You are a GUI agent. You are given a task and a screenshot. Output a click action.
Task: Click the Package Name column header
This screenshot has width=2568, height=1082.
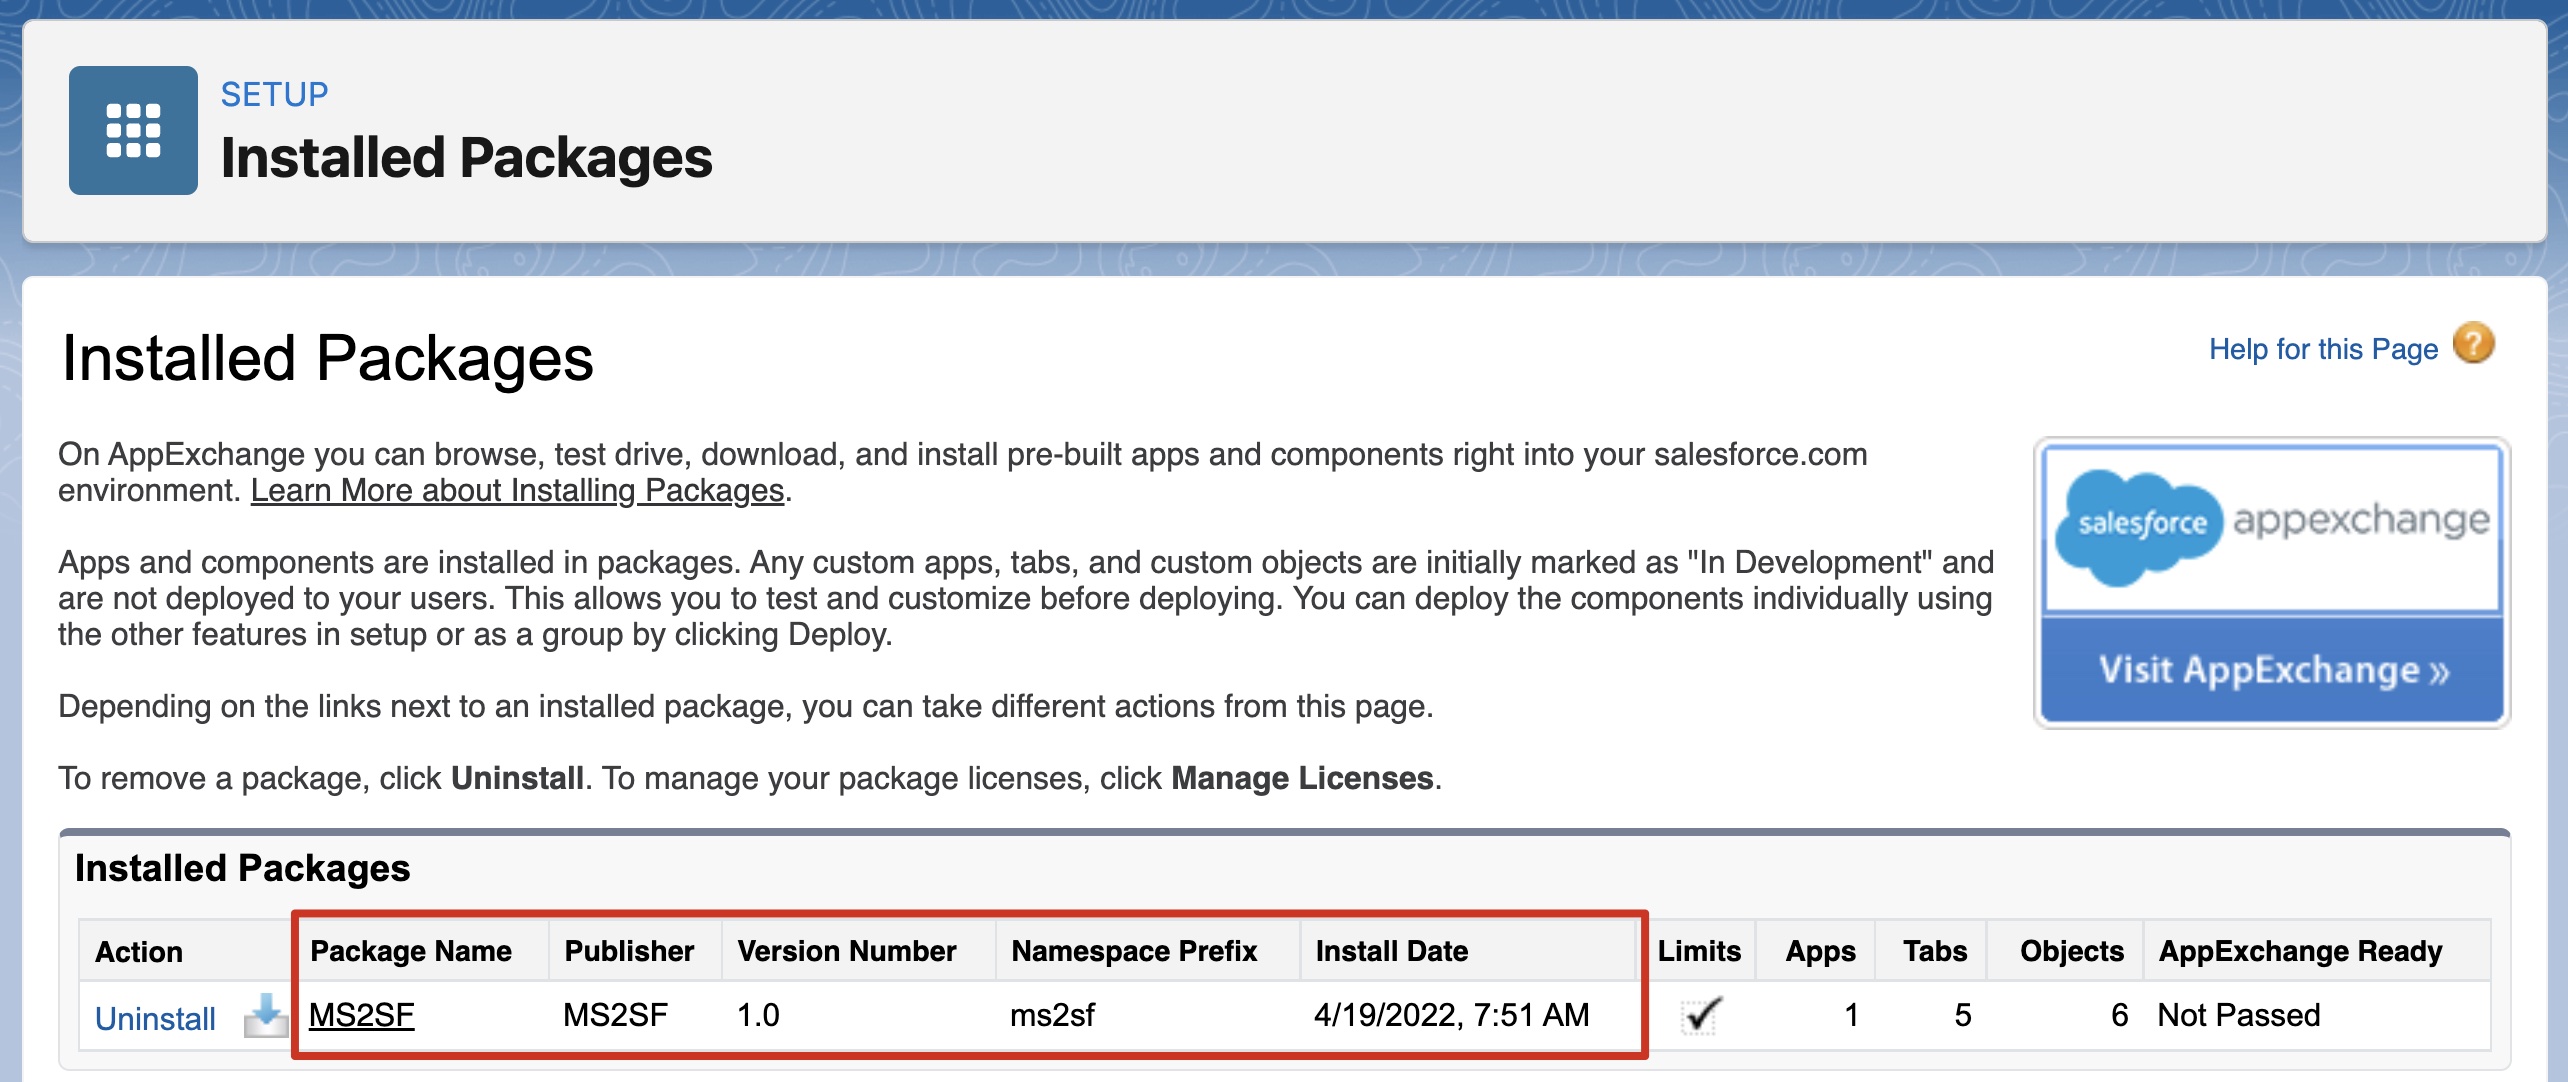(x=411, y=951)
